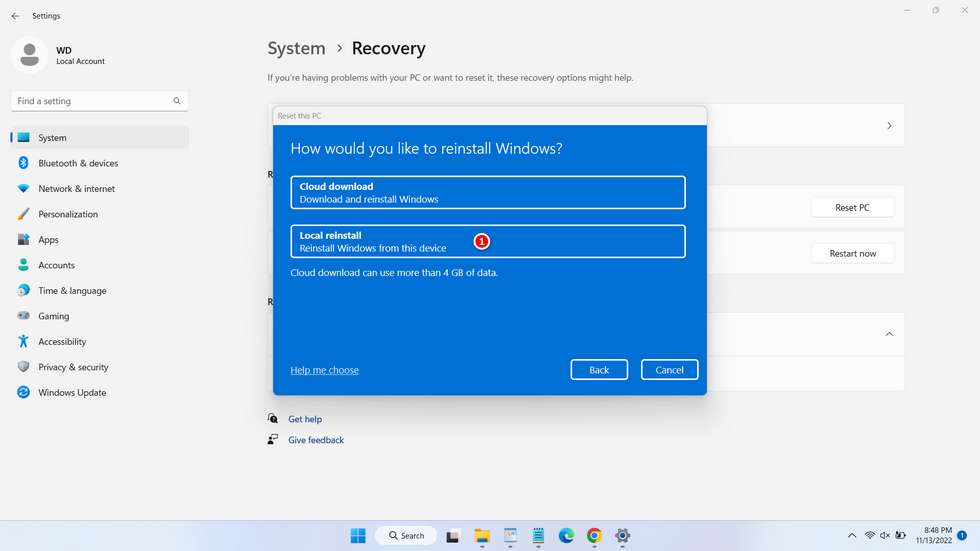Open Time & language settings

[100, 290]
